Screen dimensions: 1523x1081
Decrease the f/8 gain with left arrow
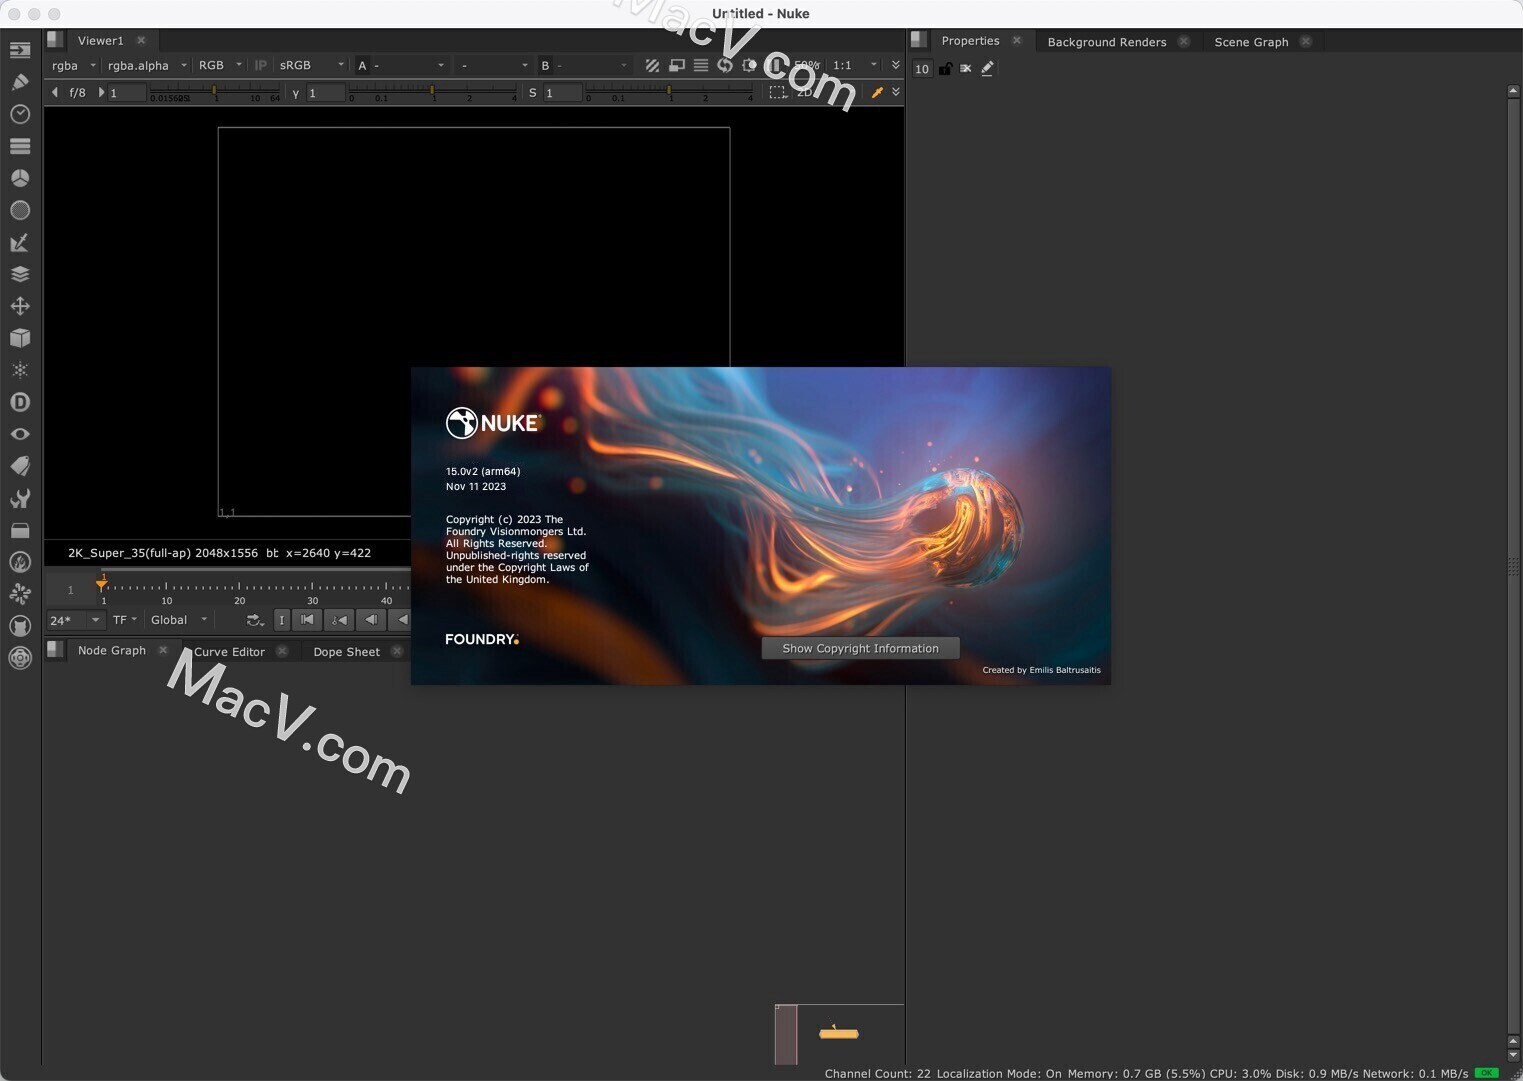click(55, 92)
